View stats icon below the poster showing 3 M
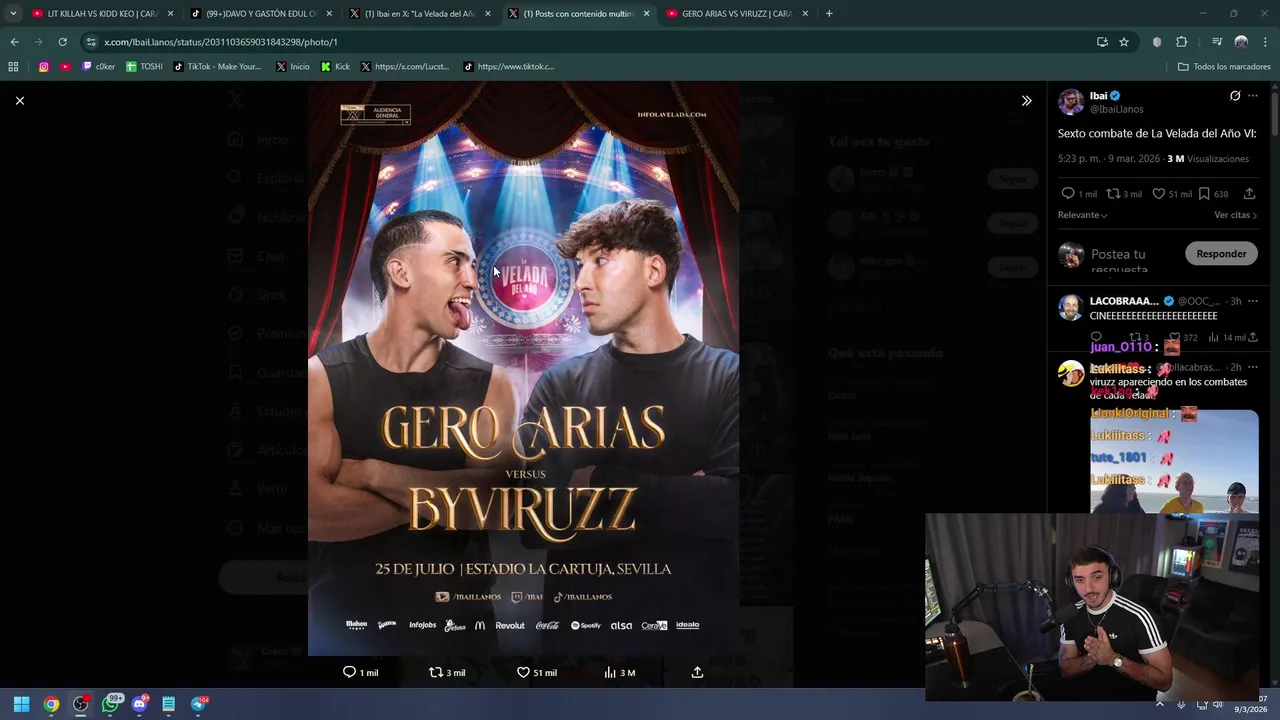1280x720 pixels. (x=610, y=672)
